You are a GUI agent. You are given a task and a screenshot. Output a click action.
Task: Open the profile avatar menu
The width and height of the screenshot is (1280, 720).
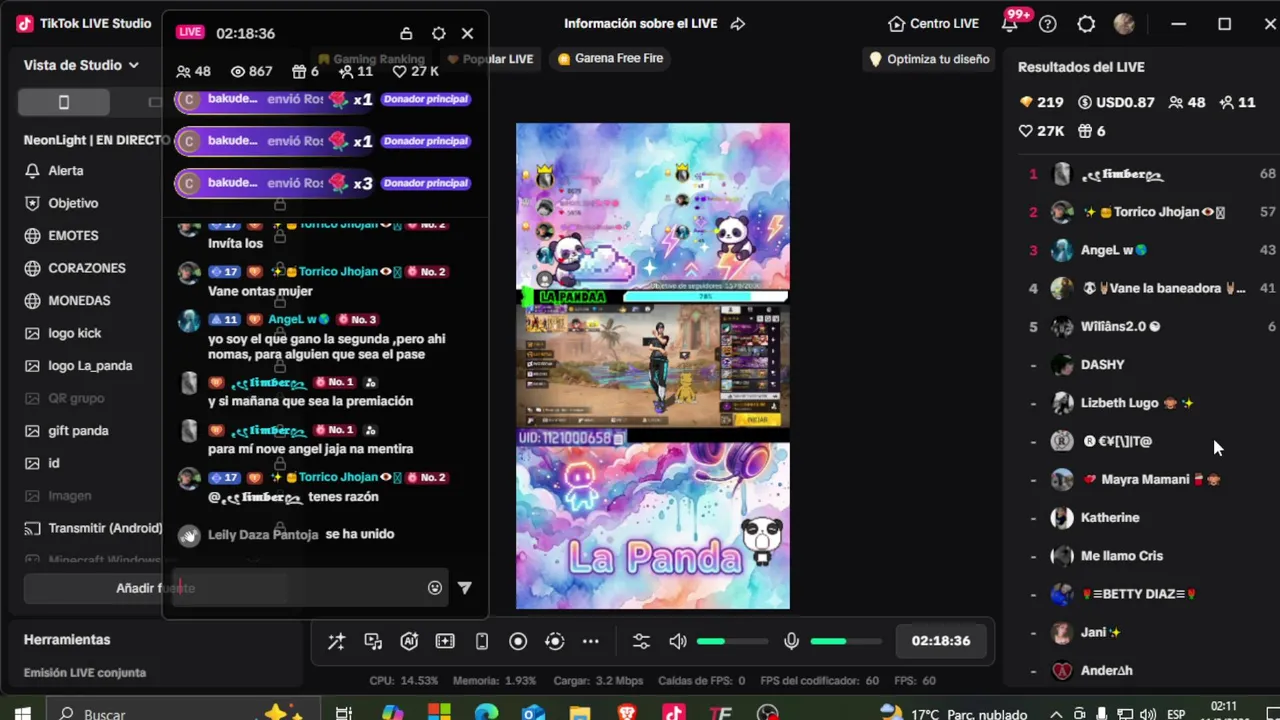[1124, 24]
